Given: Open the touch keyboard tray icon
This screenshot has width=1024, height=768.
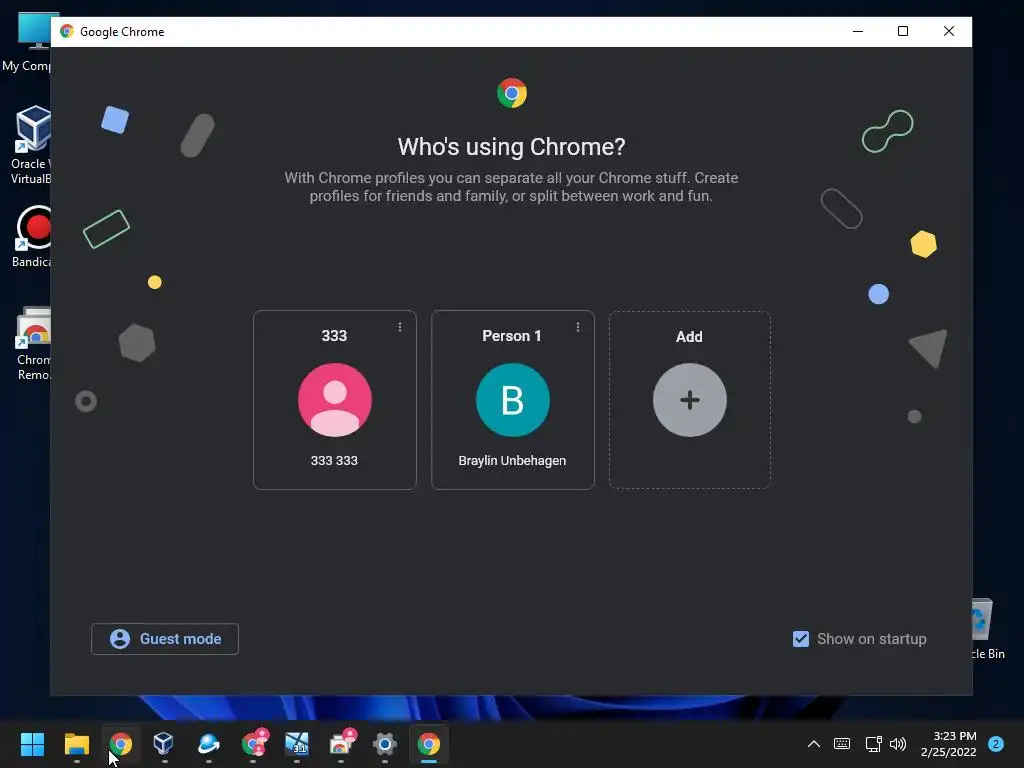Looking at the screenshot, I should pos(842,744).
